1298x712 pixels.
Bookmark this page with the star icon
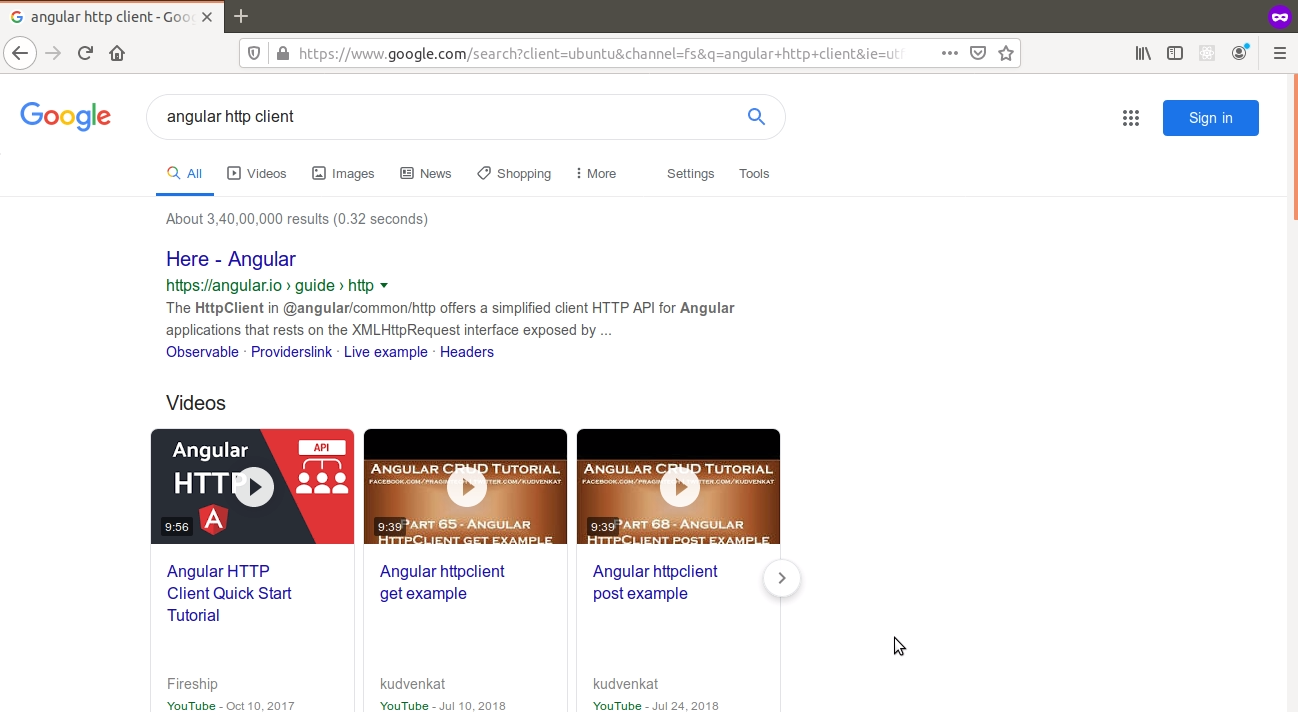pos(1006,52)
